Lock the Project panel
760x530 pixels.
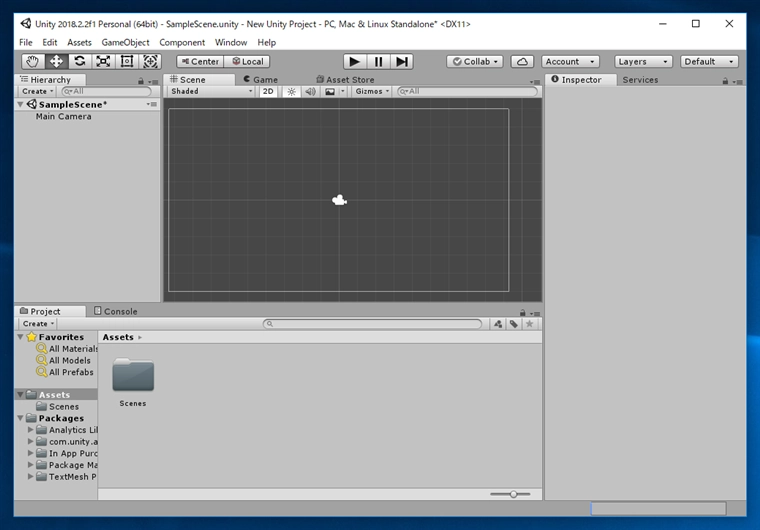coord(522,313)
